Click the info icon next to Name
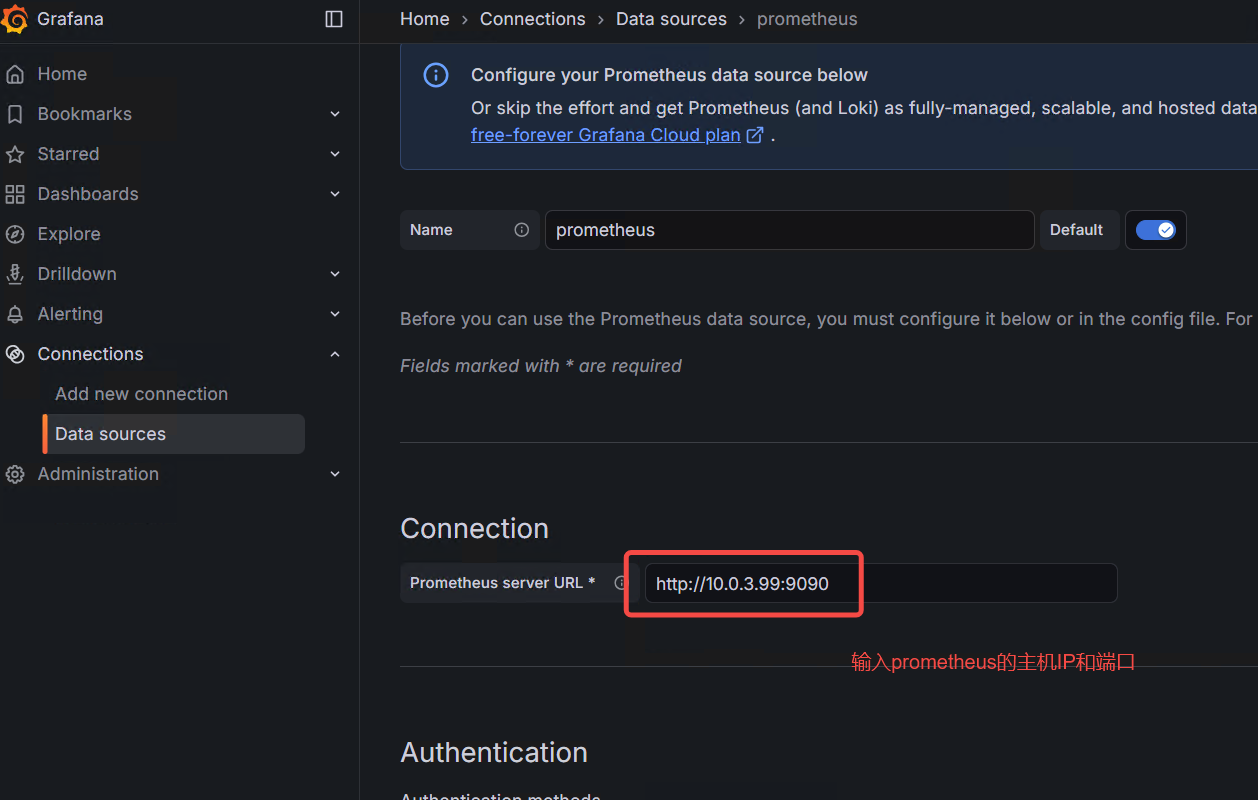This screenshot has height=800, width=1258. click(x=521, y=230)
